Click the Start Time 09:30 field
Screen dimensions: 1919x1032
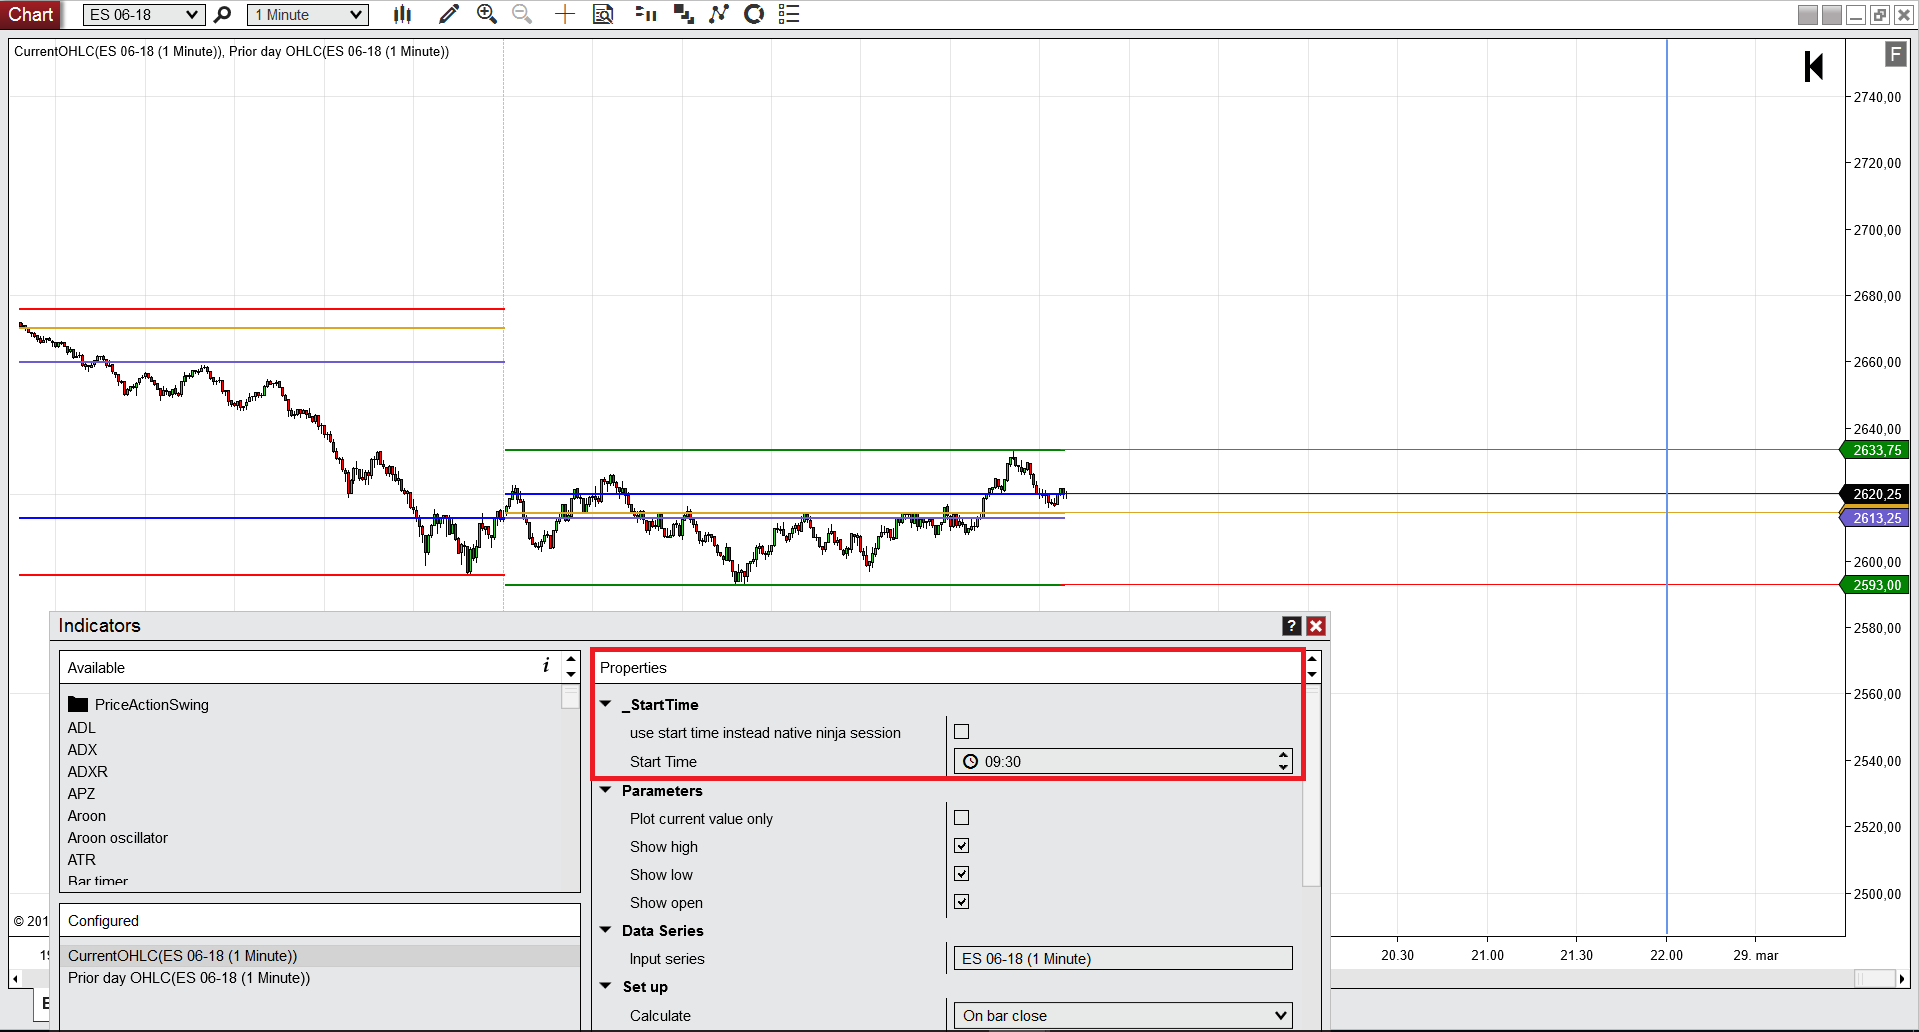click(x=1123, y=762)
